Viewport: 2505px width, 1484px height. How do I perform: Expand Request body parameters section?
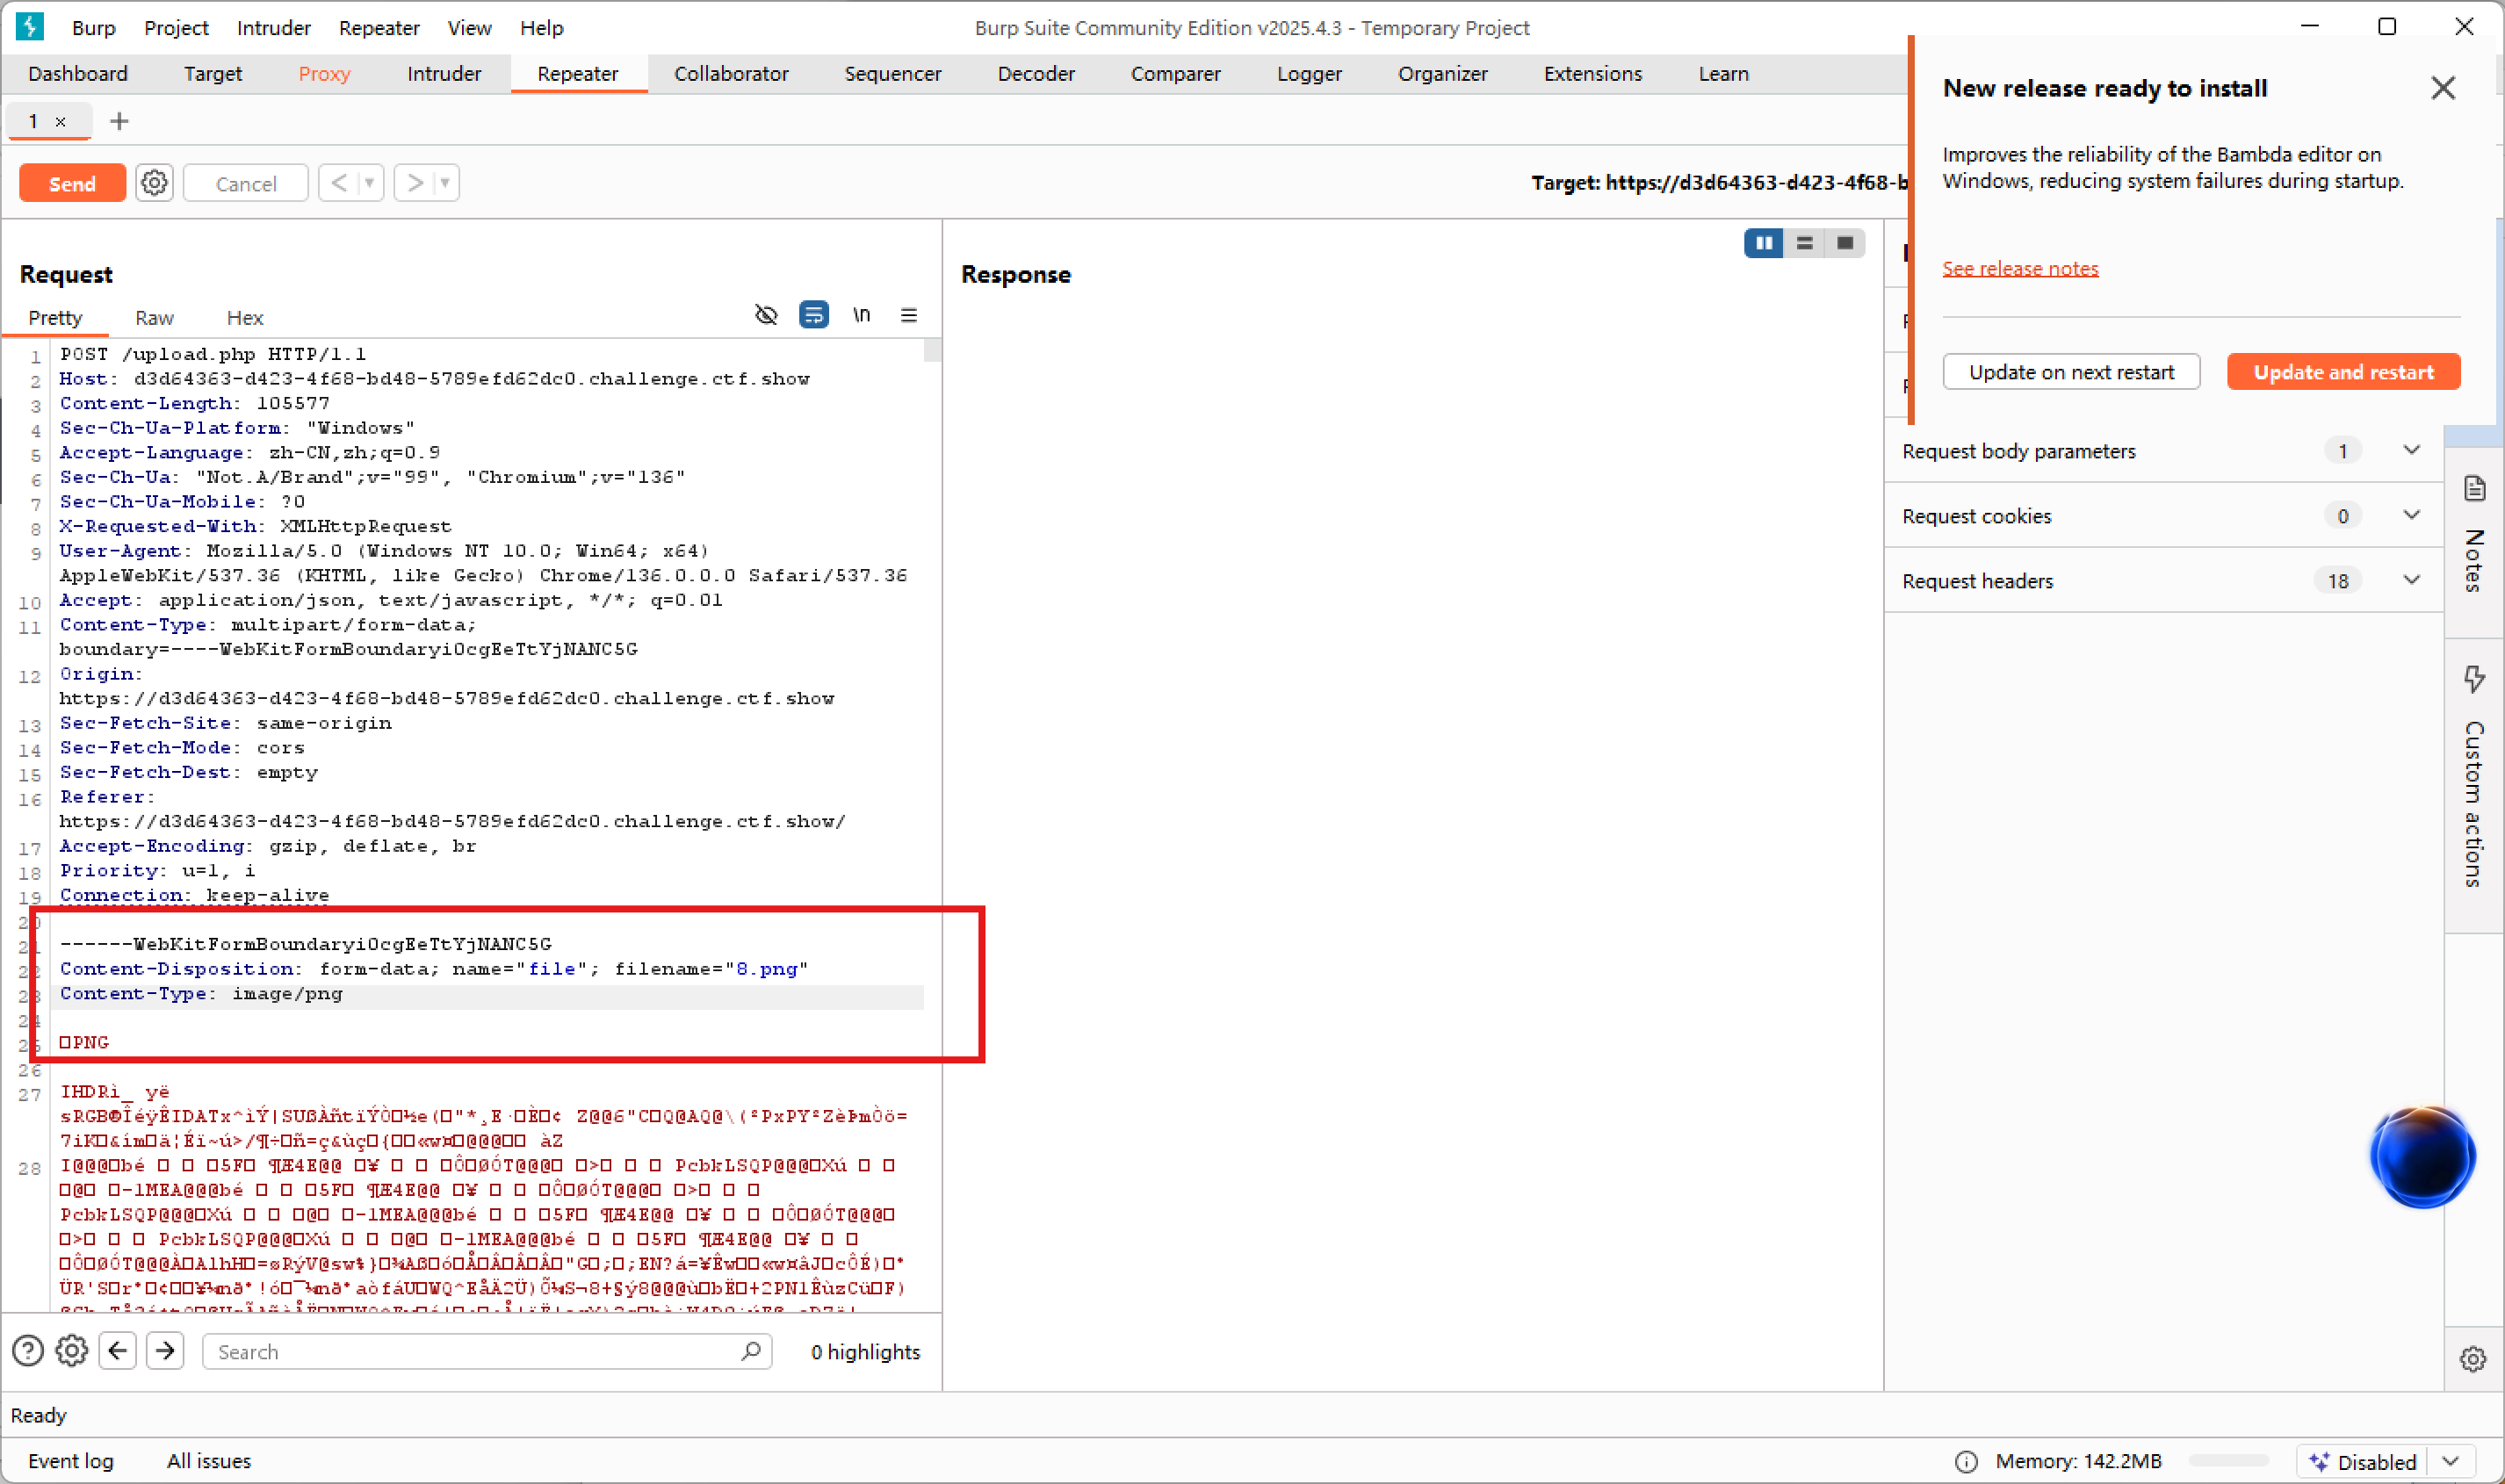point(2411,451)
